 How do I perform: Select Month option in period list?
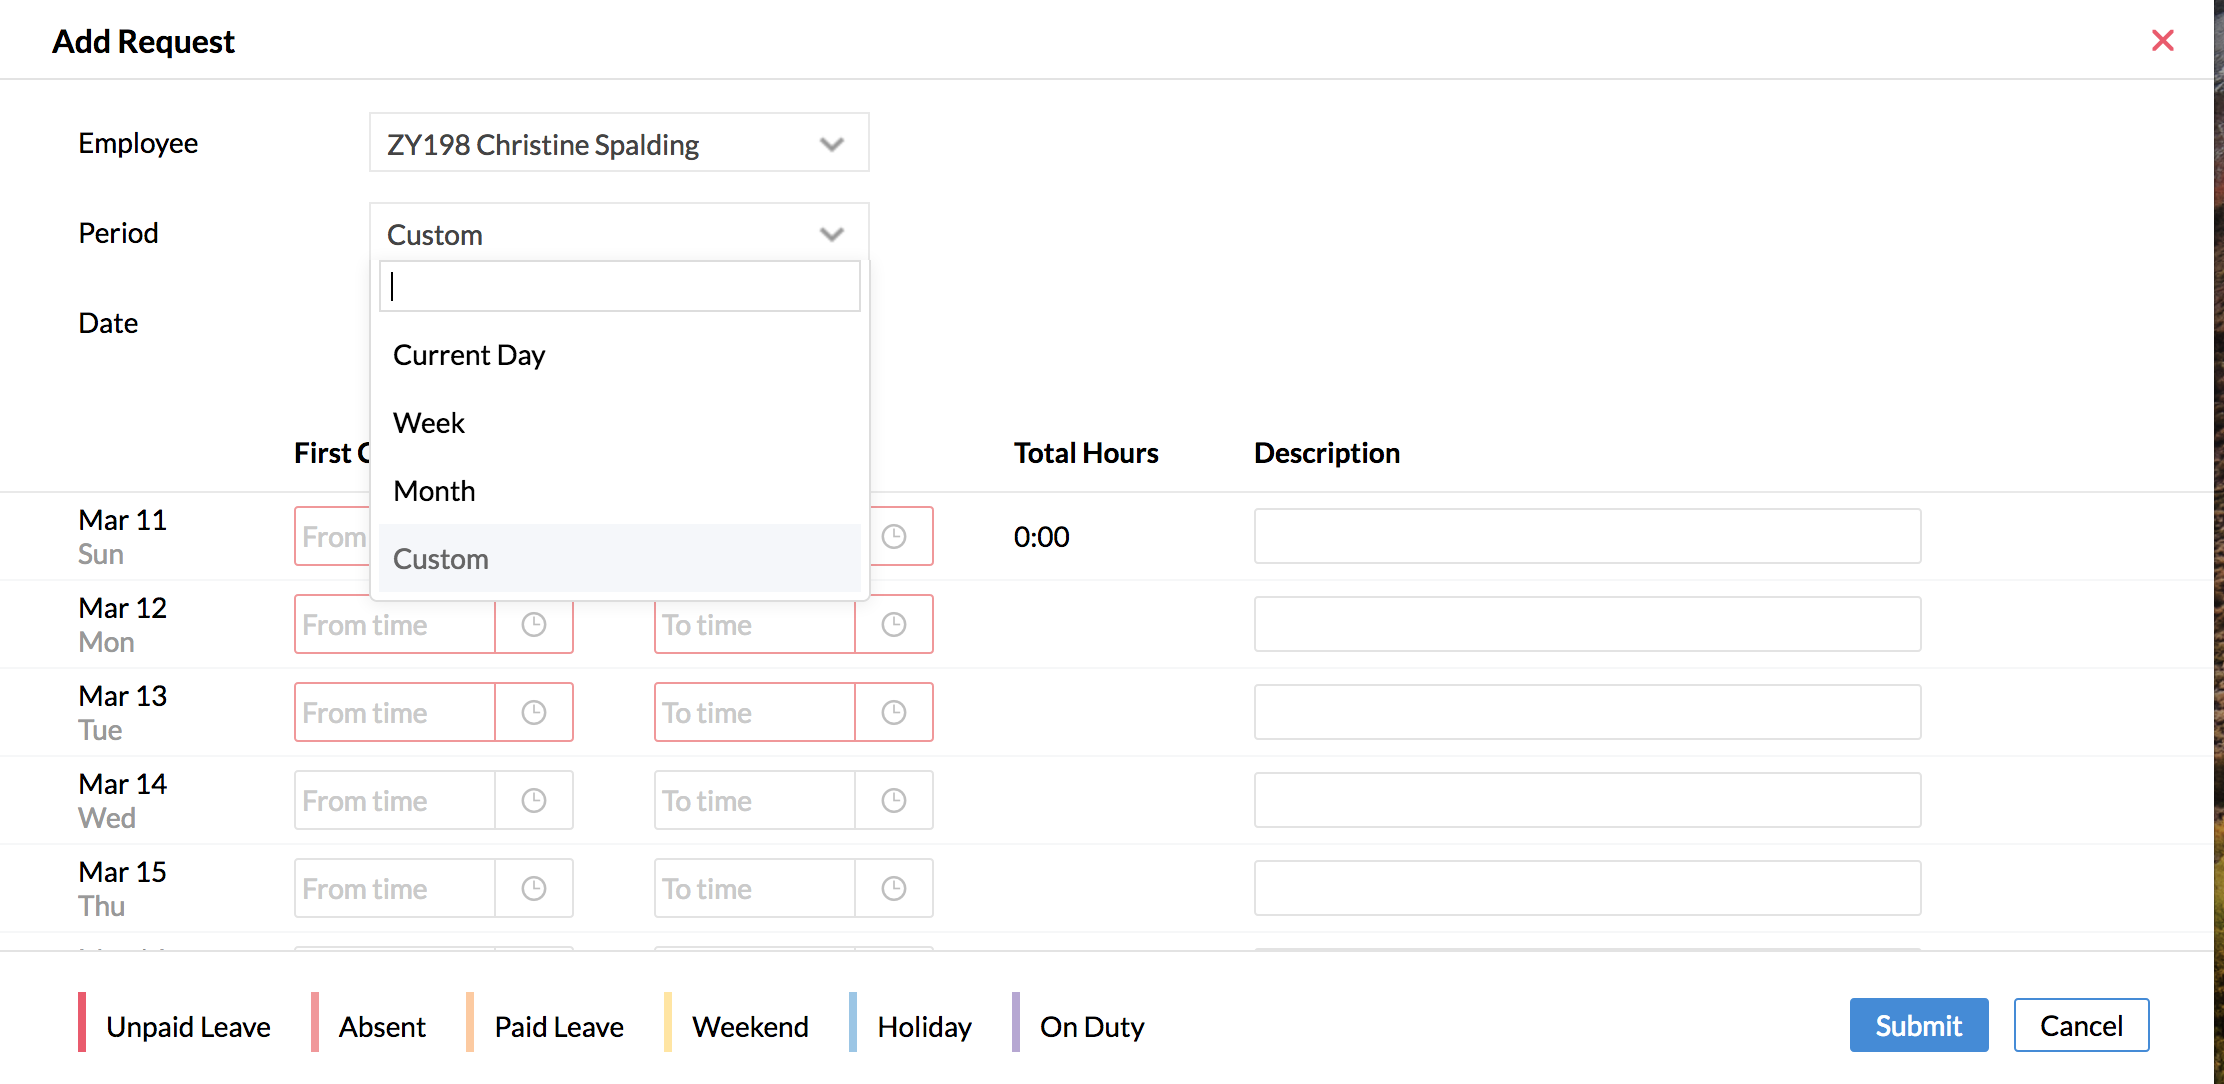click(x=434, y=491)
